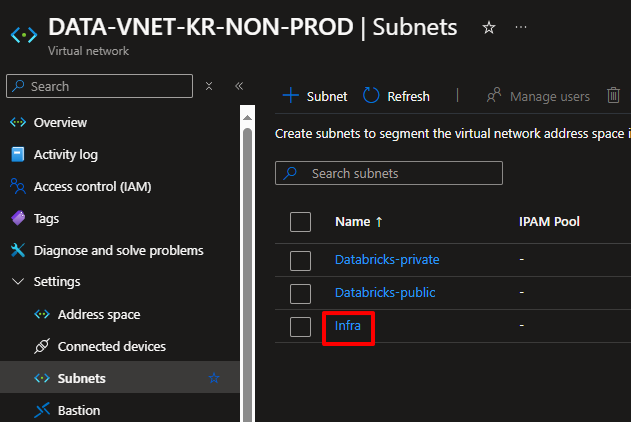Click the sidebar vertical scrollbar thumb
The height and width of the screenshot is (422, 631).
[x=247, y=274]
